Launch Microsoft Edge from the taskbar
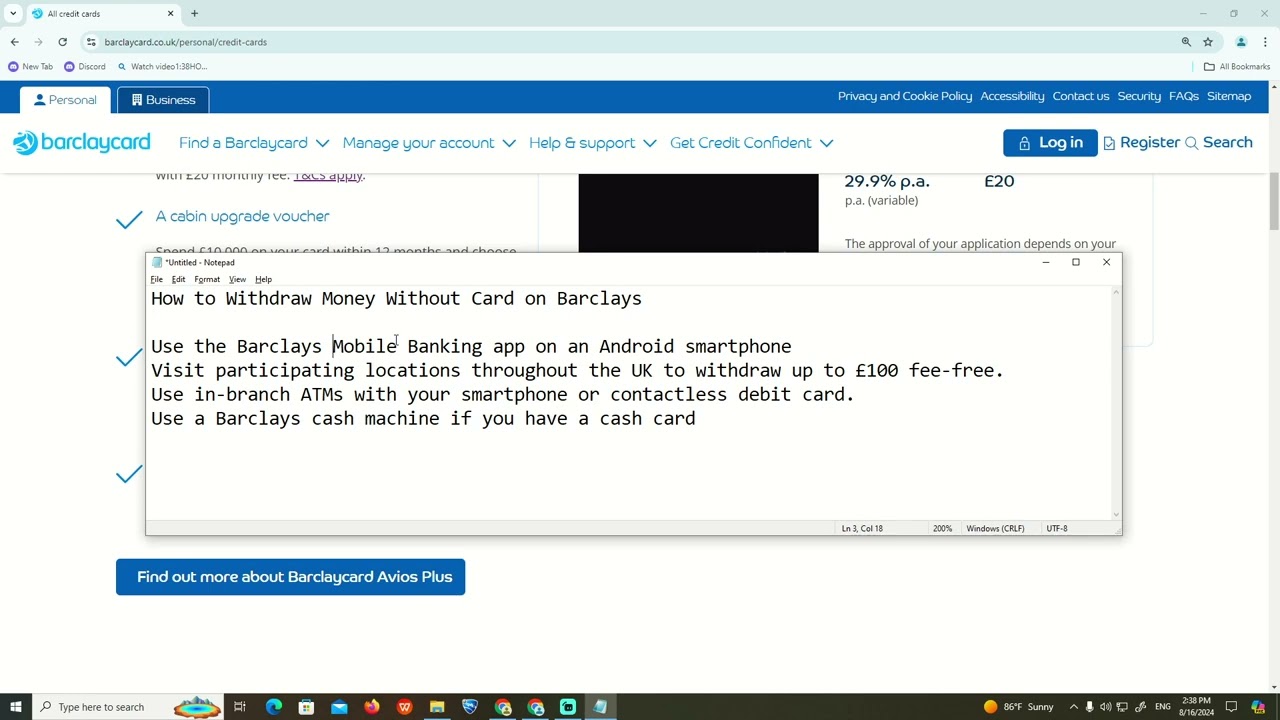The width and height of the screenshot is (1280, 720). [x=273, y=707]
